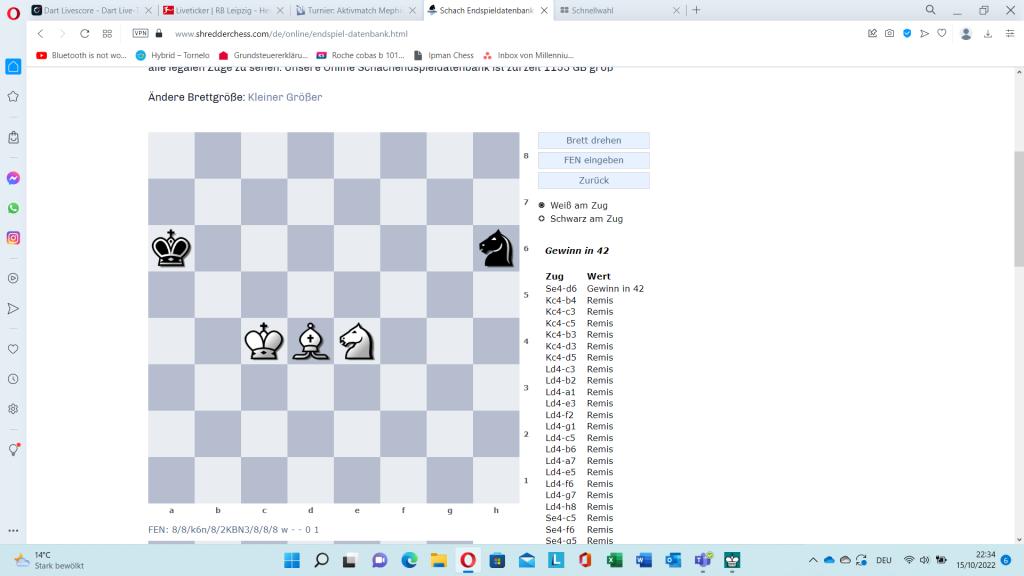
Task: Switch to the 'Dart Livescore' tab
Action: (90, 10)
